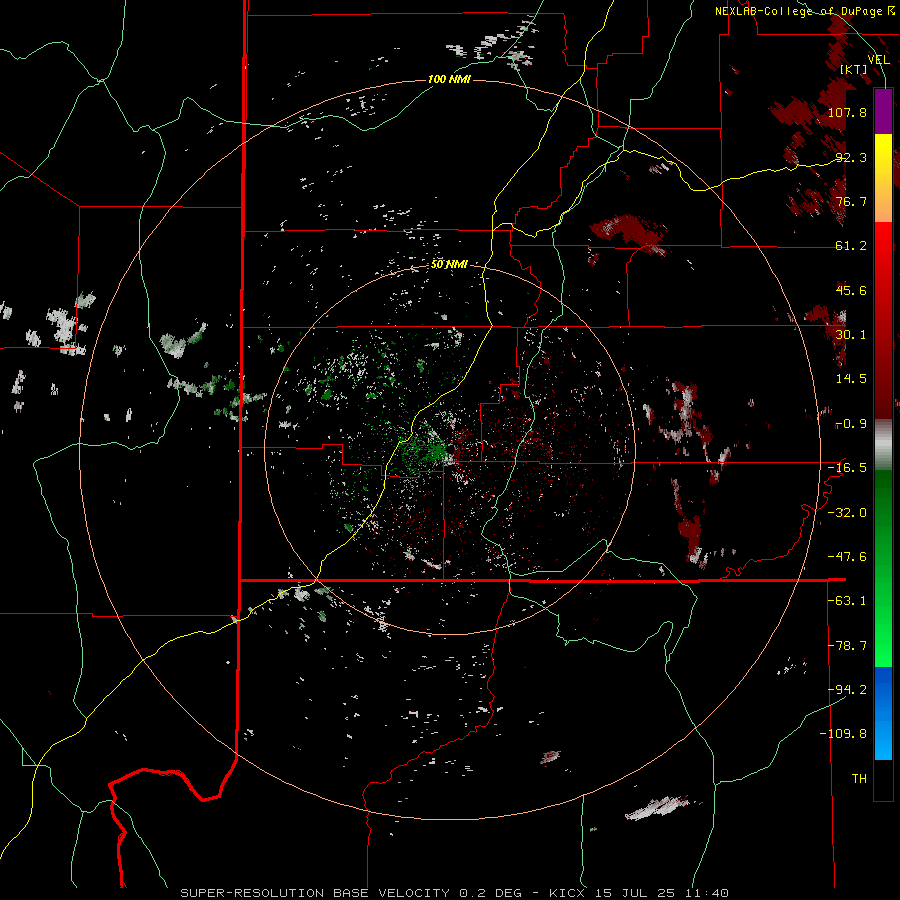The height and width of the screenshot is (900, 900).
Task: Click the 100 NMI range ring label
Action: click(x=449, y=79)
